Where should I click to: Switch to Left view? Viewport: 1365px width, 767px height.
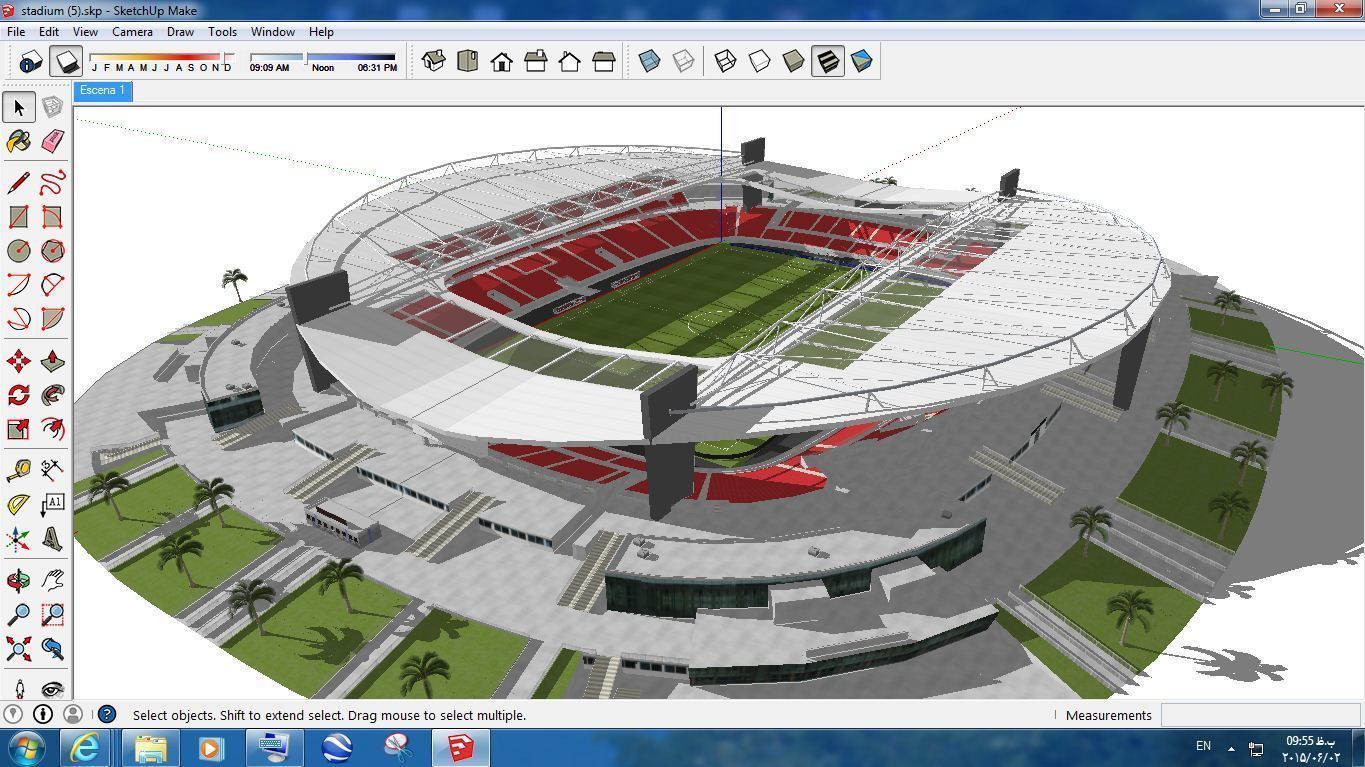pos(603,61)
